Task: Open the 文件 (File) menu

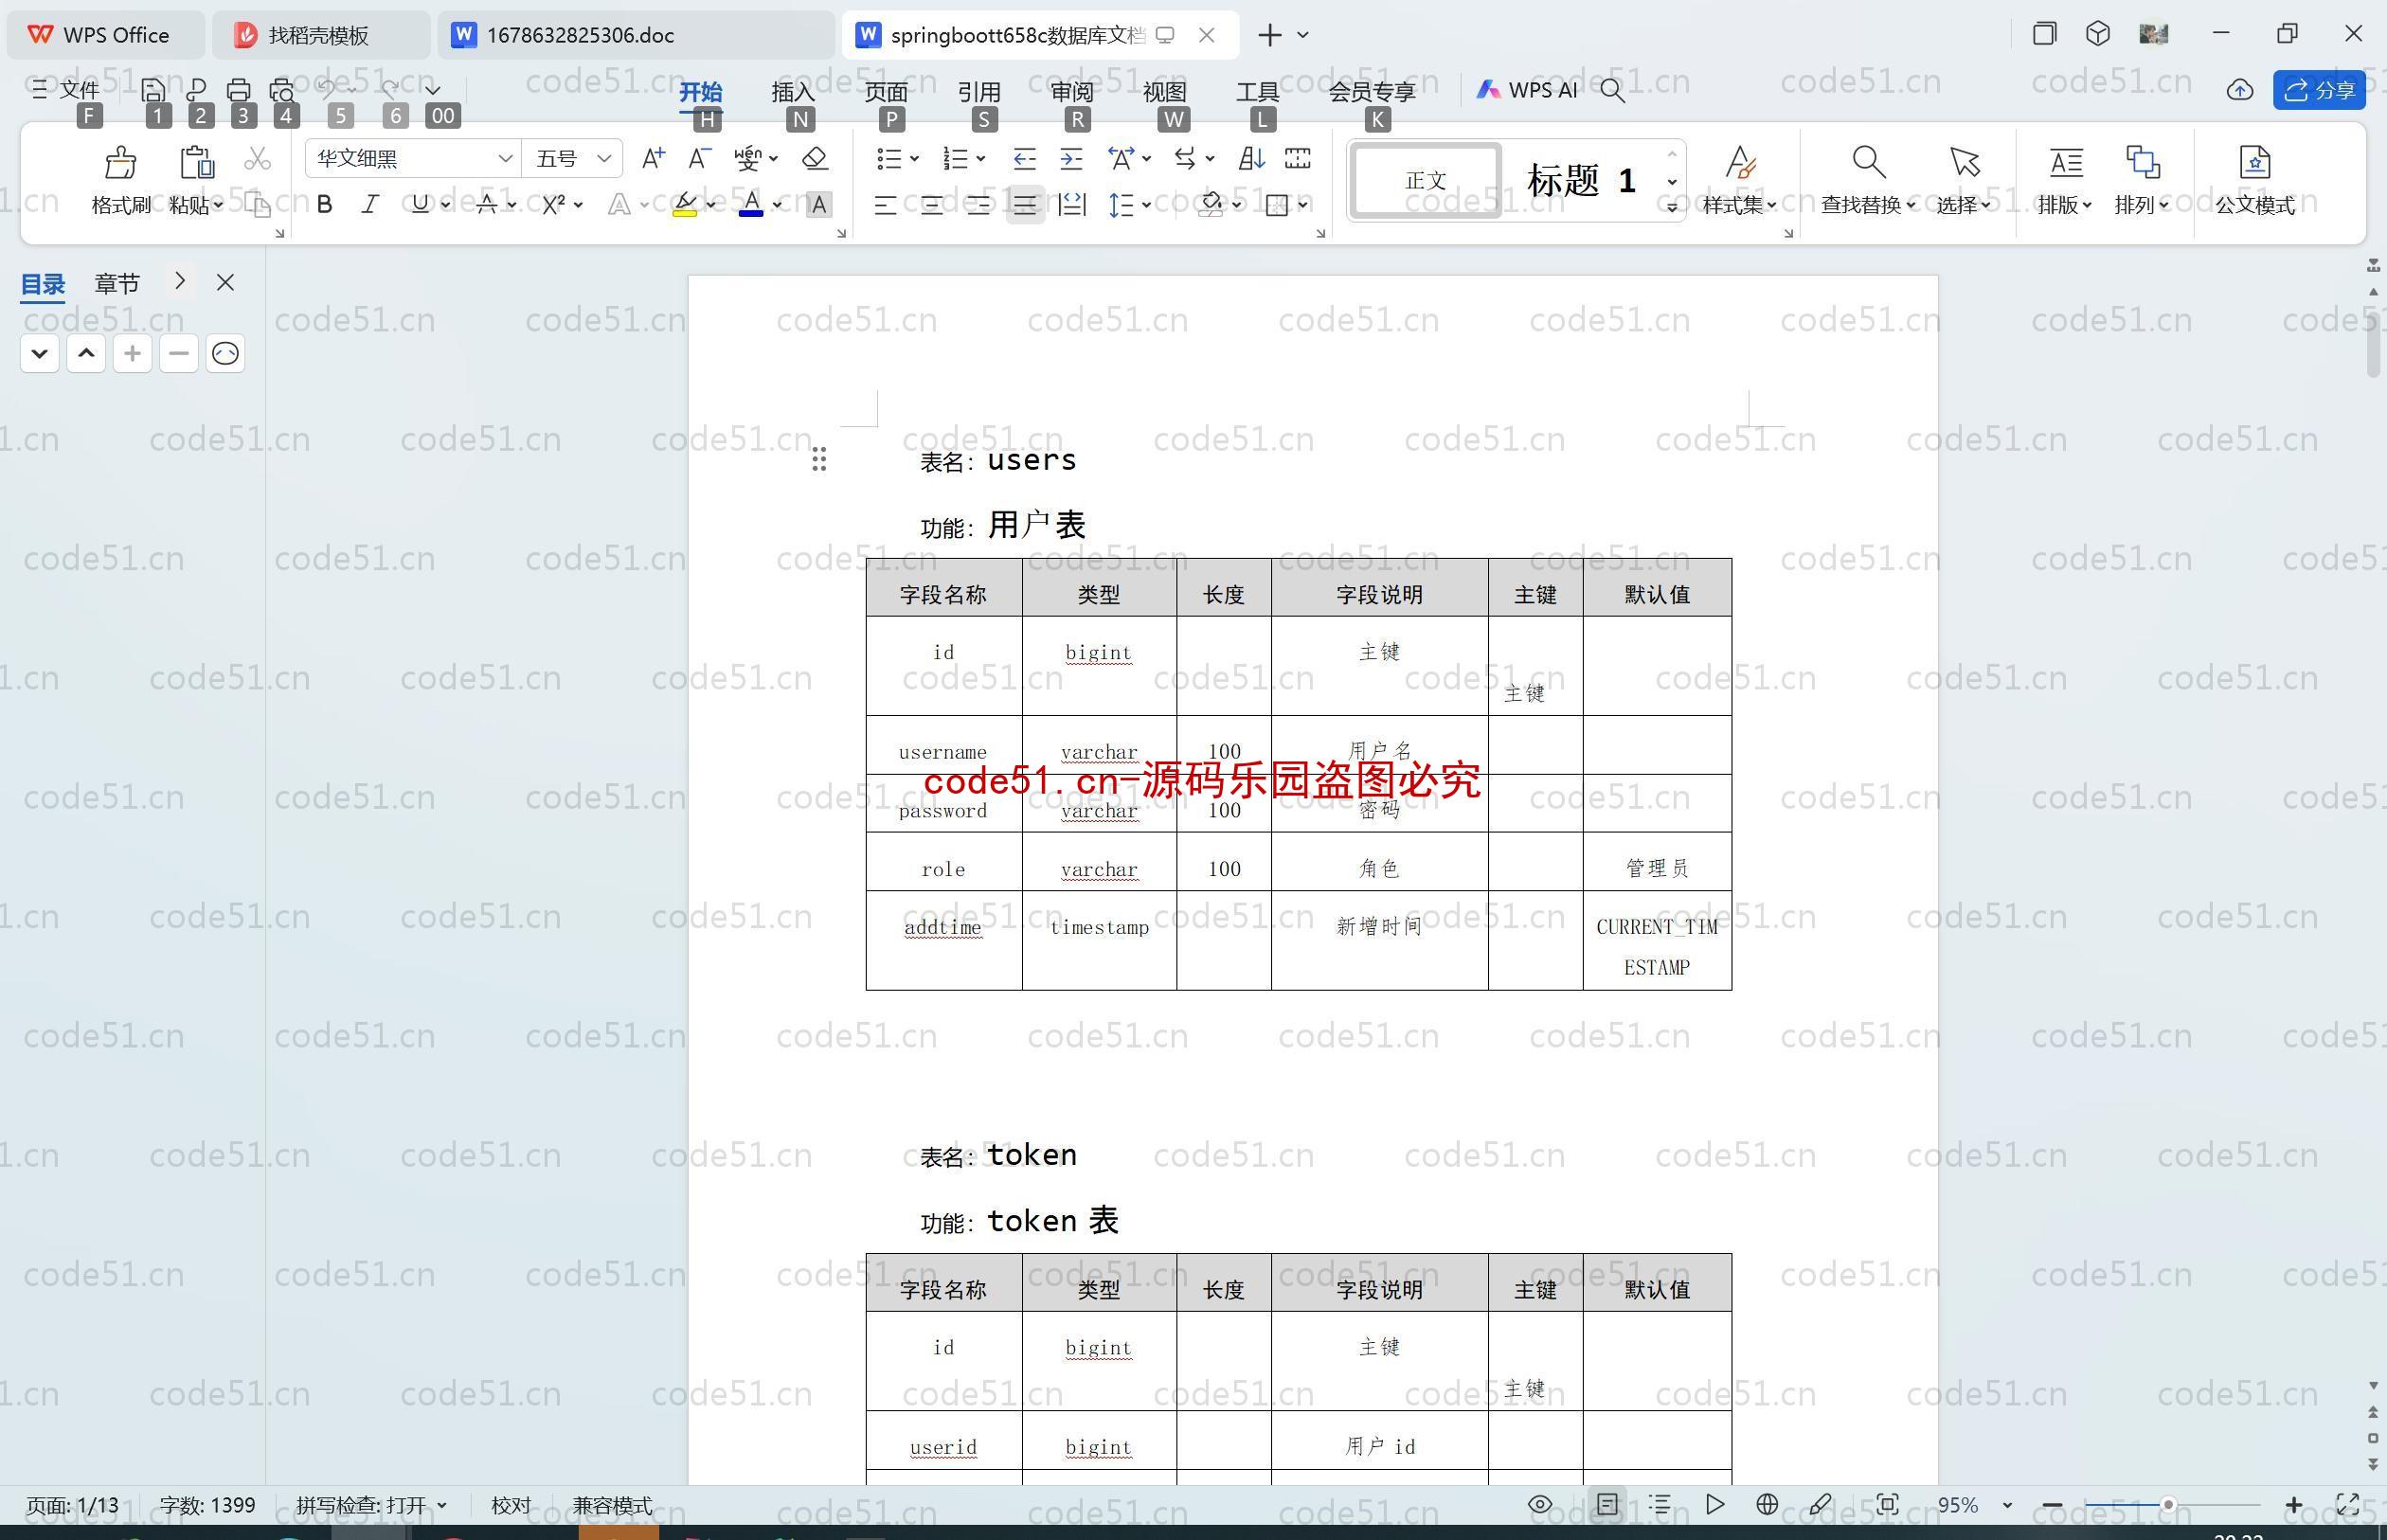Action: pyautogui.click(x=66, y=90)
